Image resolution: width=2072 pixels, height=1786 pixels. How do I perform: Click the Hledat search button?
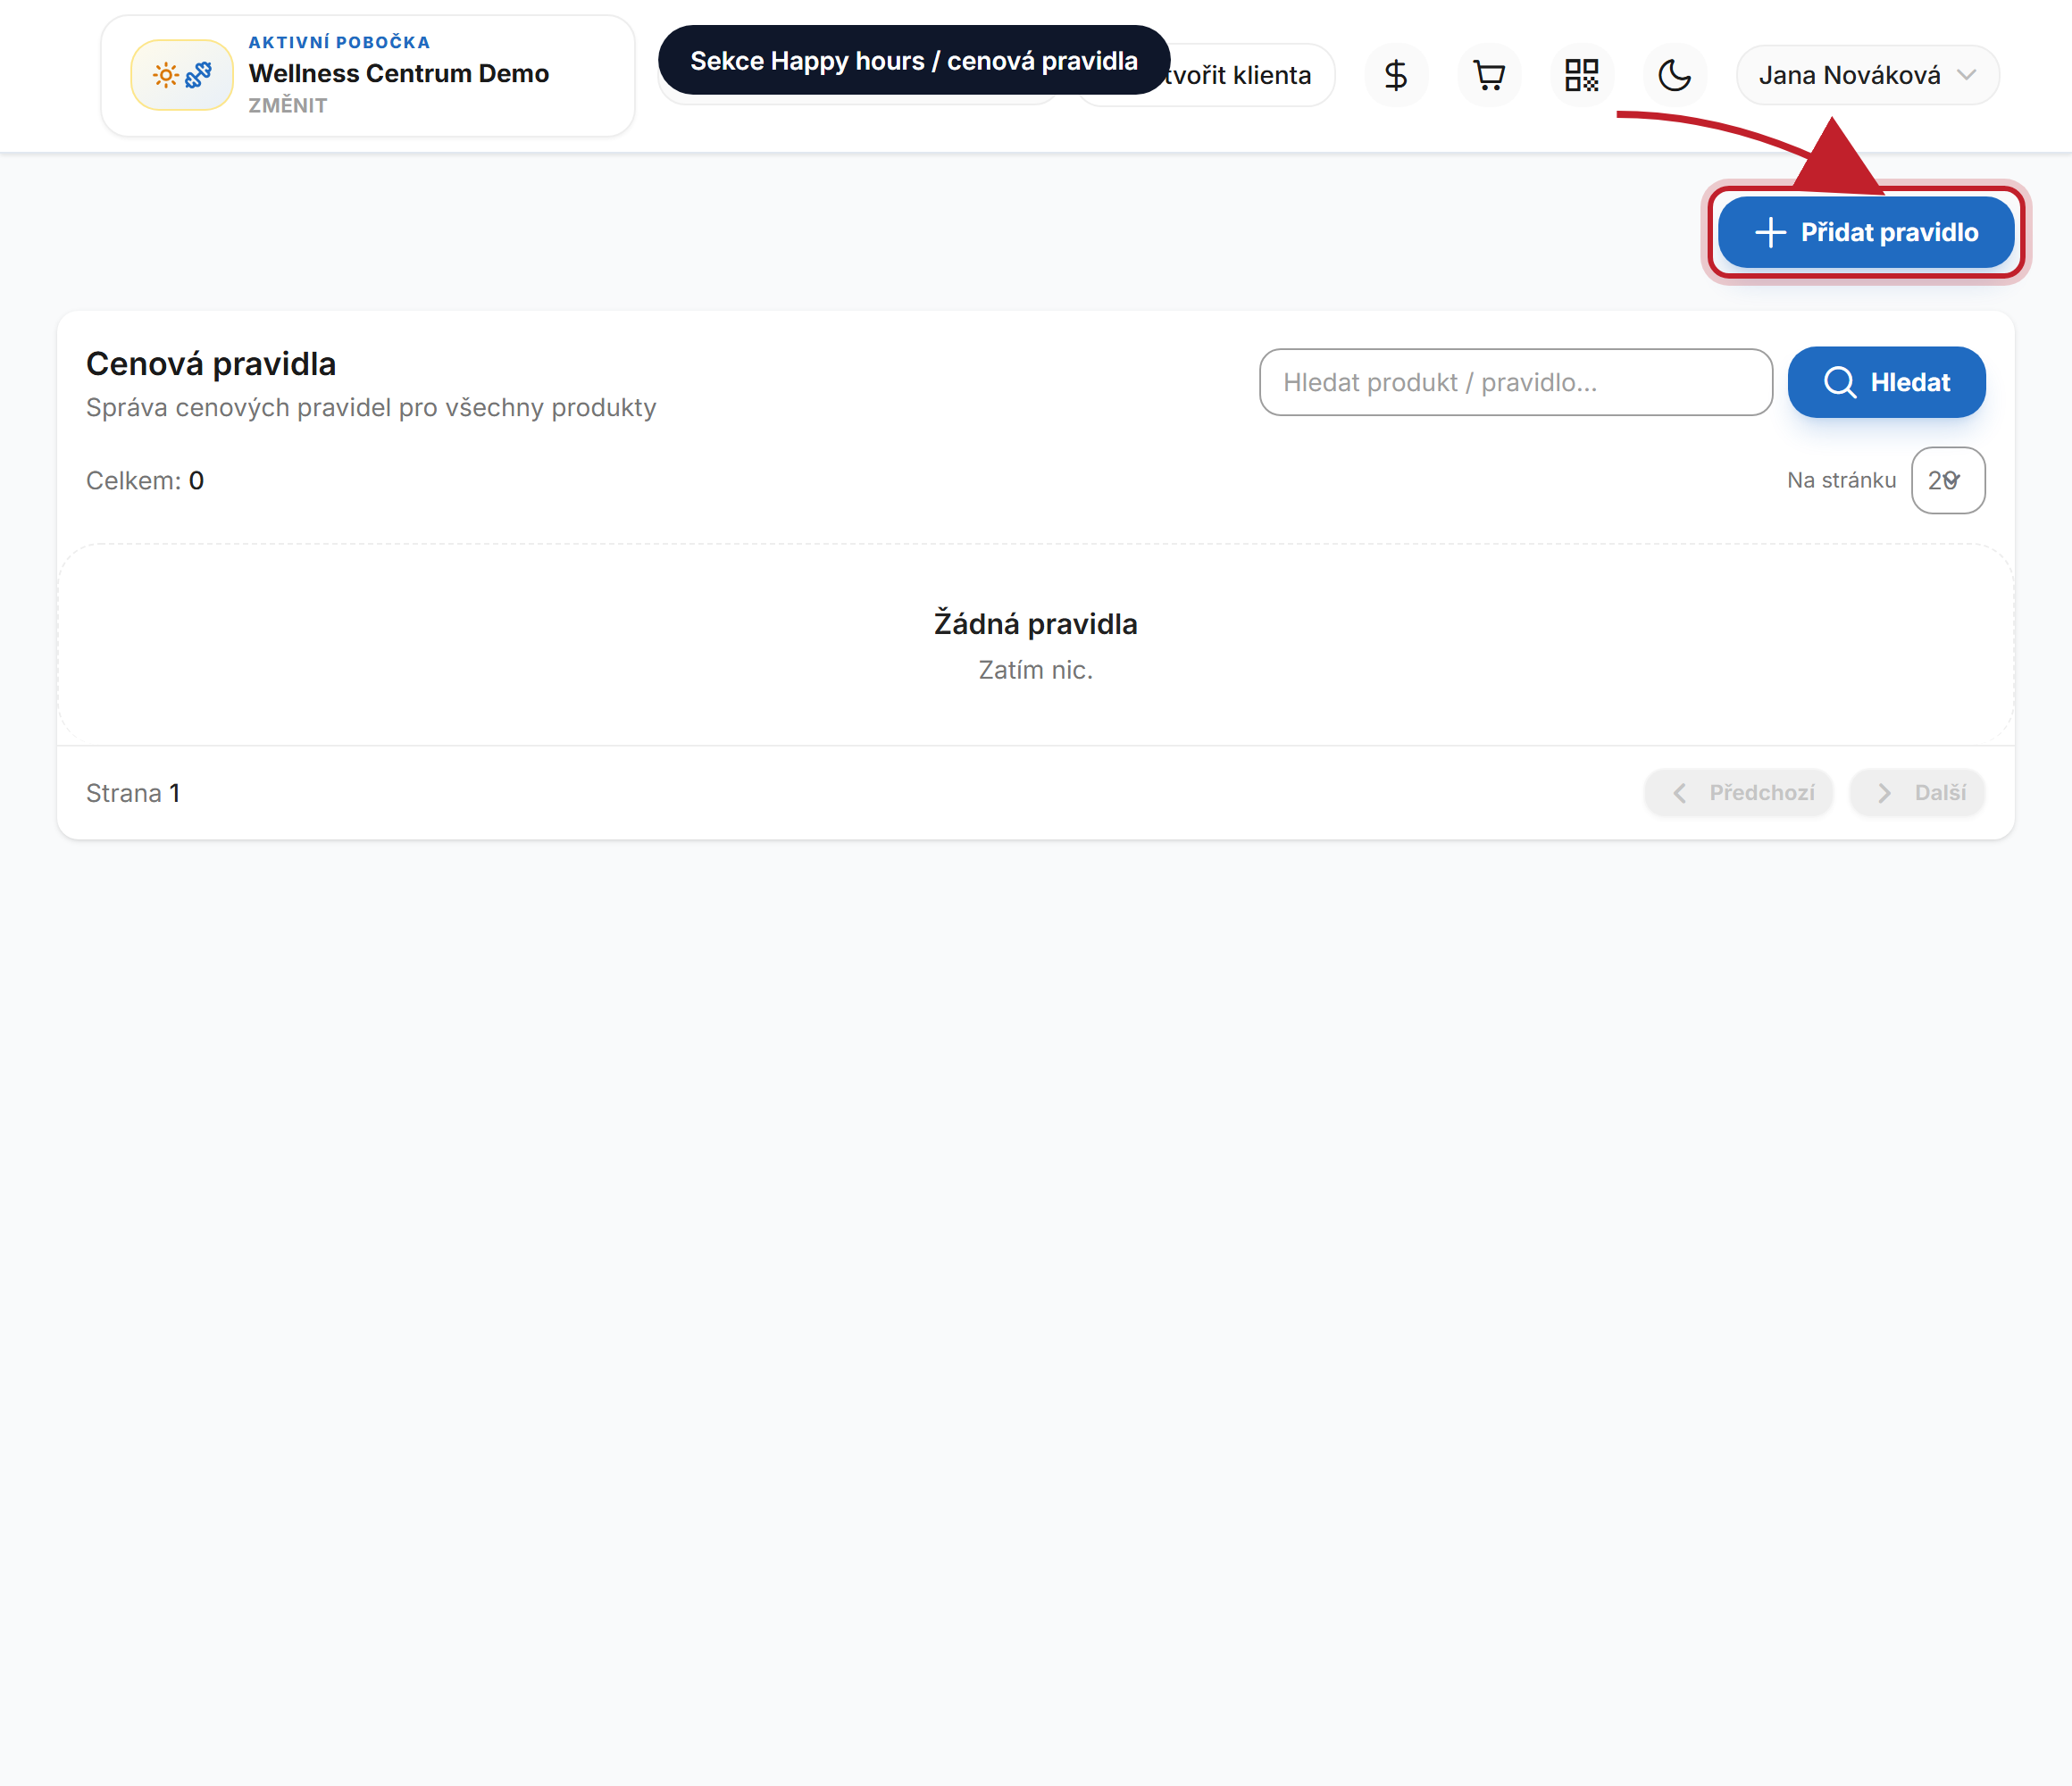click(x=1886, y=382)
